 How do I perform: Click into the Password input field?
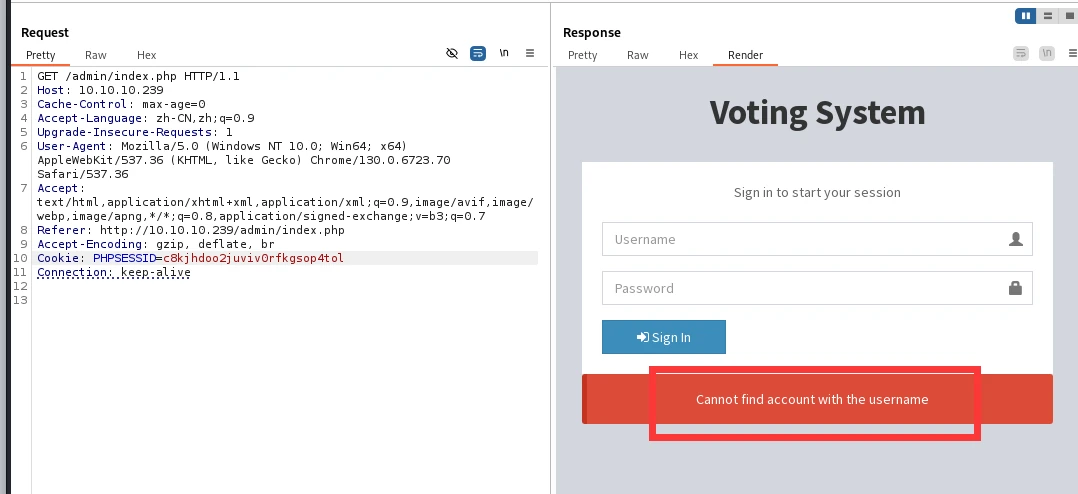tap(817, 288)
